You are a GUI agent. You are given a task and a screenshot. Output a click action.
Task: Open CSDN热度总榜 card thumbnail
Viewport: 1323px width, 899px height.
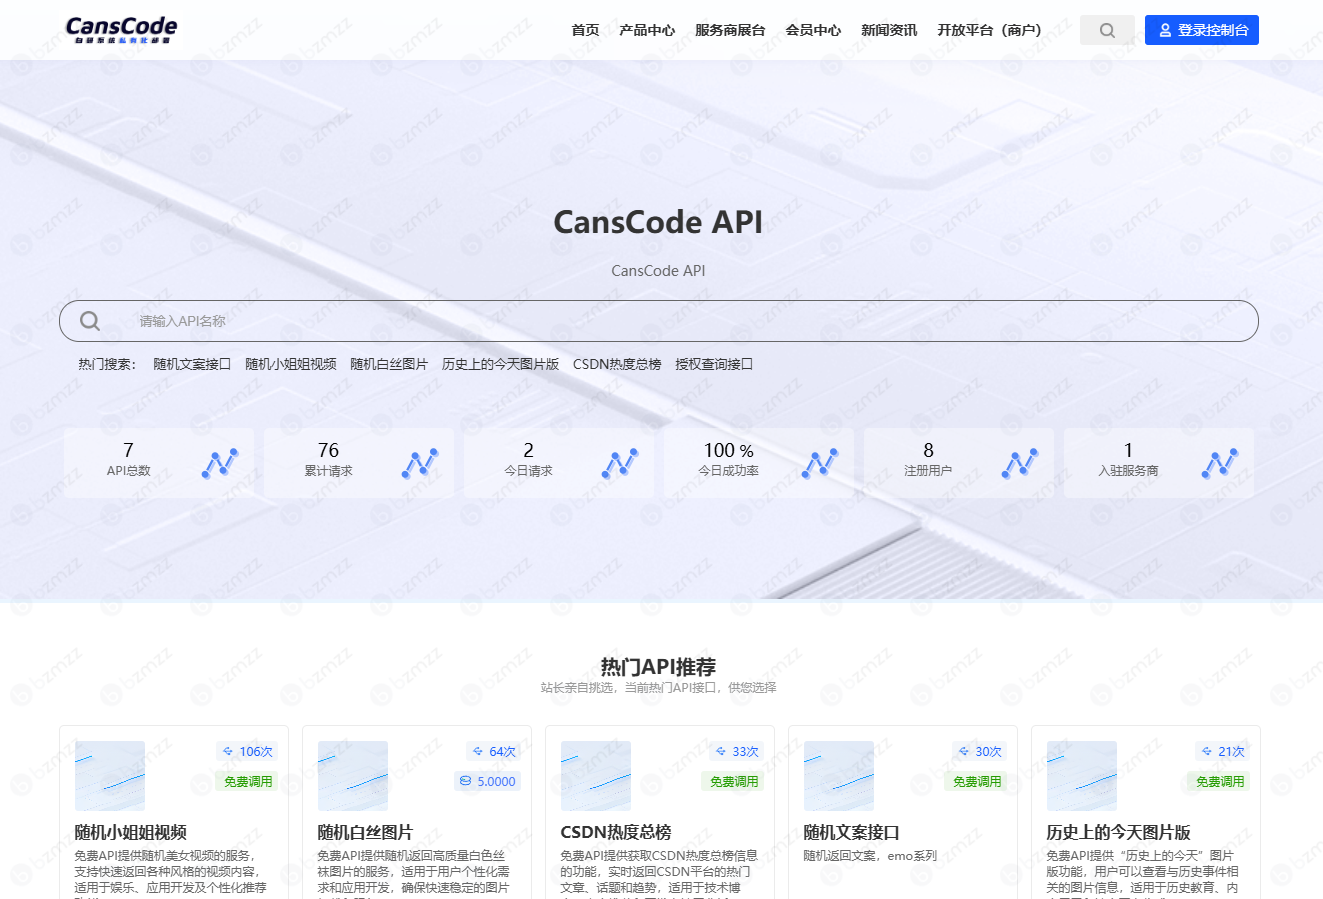coord(596,776)
